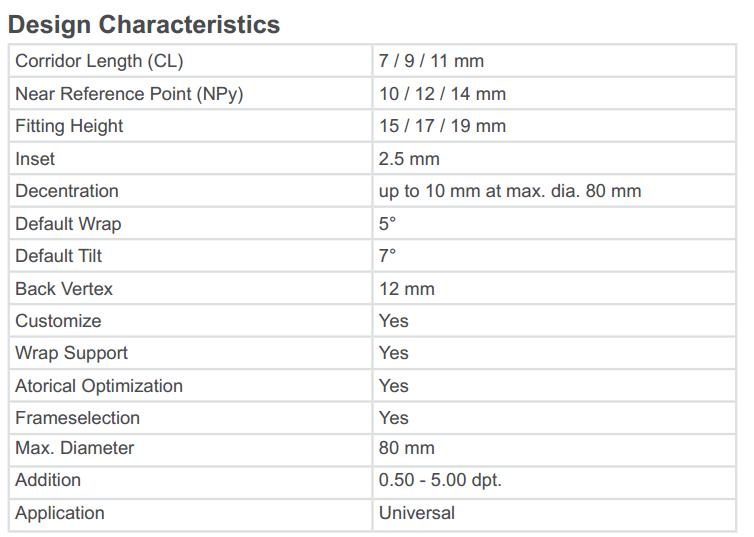The height and width of the screenshot is (537, 754).
Task: Click the Application value Universal
Action: [x=417, y=513]
